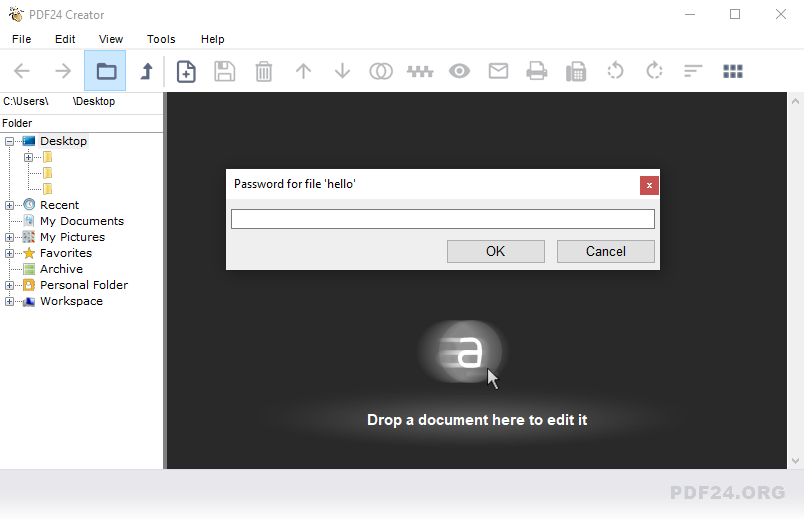Select Recent in the folder tree
Screen dimensions: 804x519
tap(59, 205)
